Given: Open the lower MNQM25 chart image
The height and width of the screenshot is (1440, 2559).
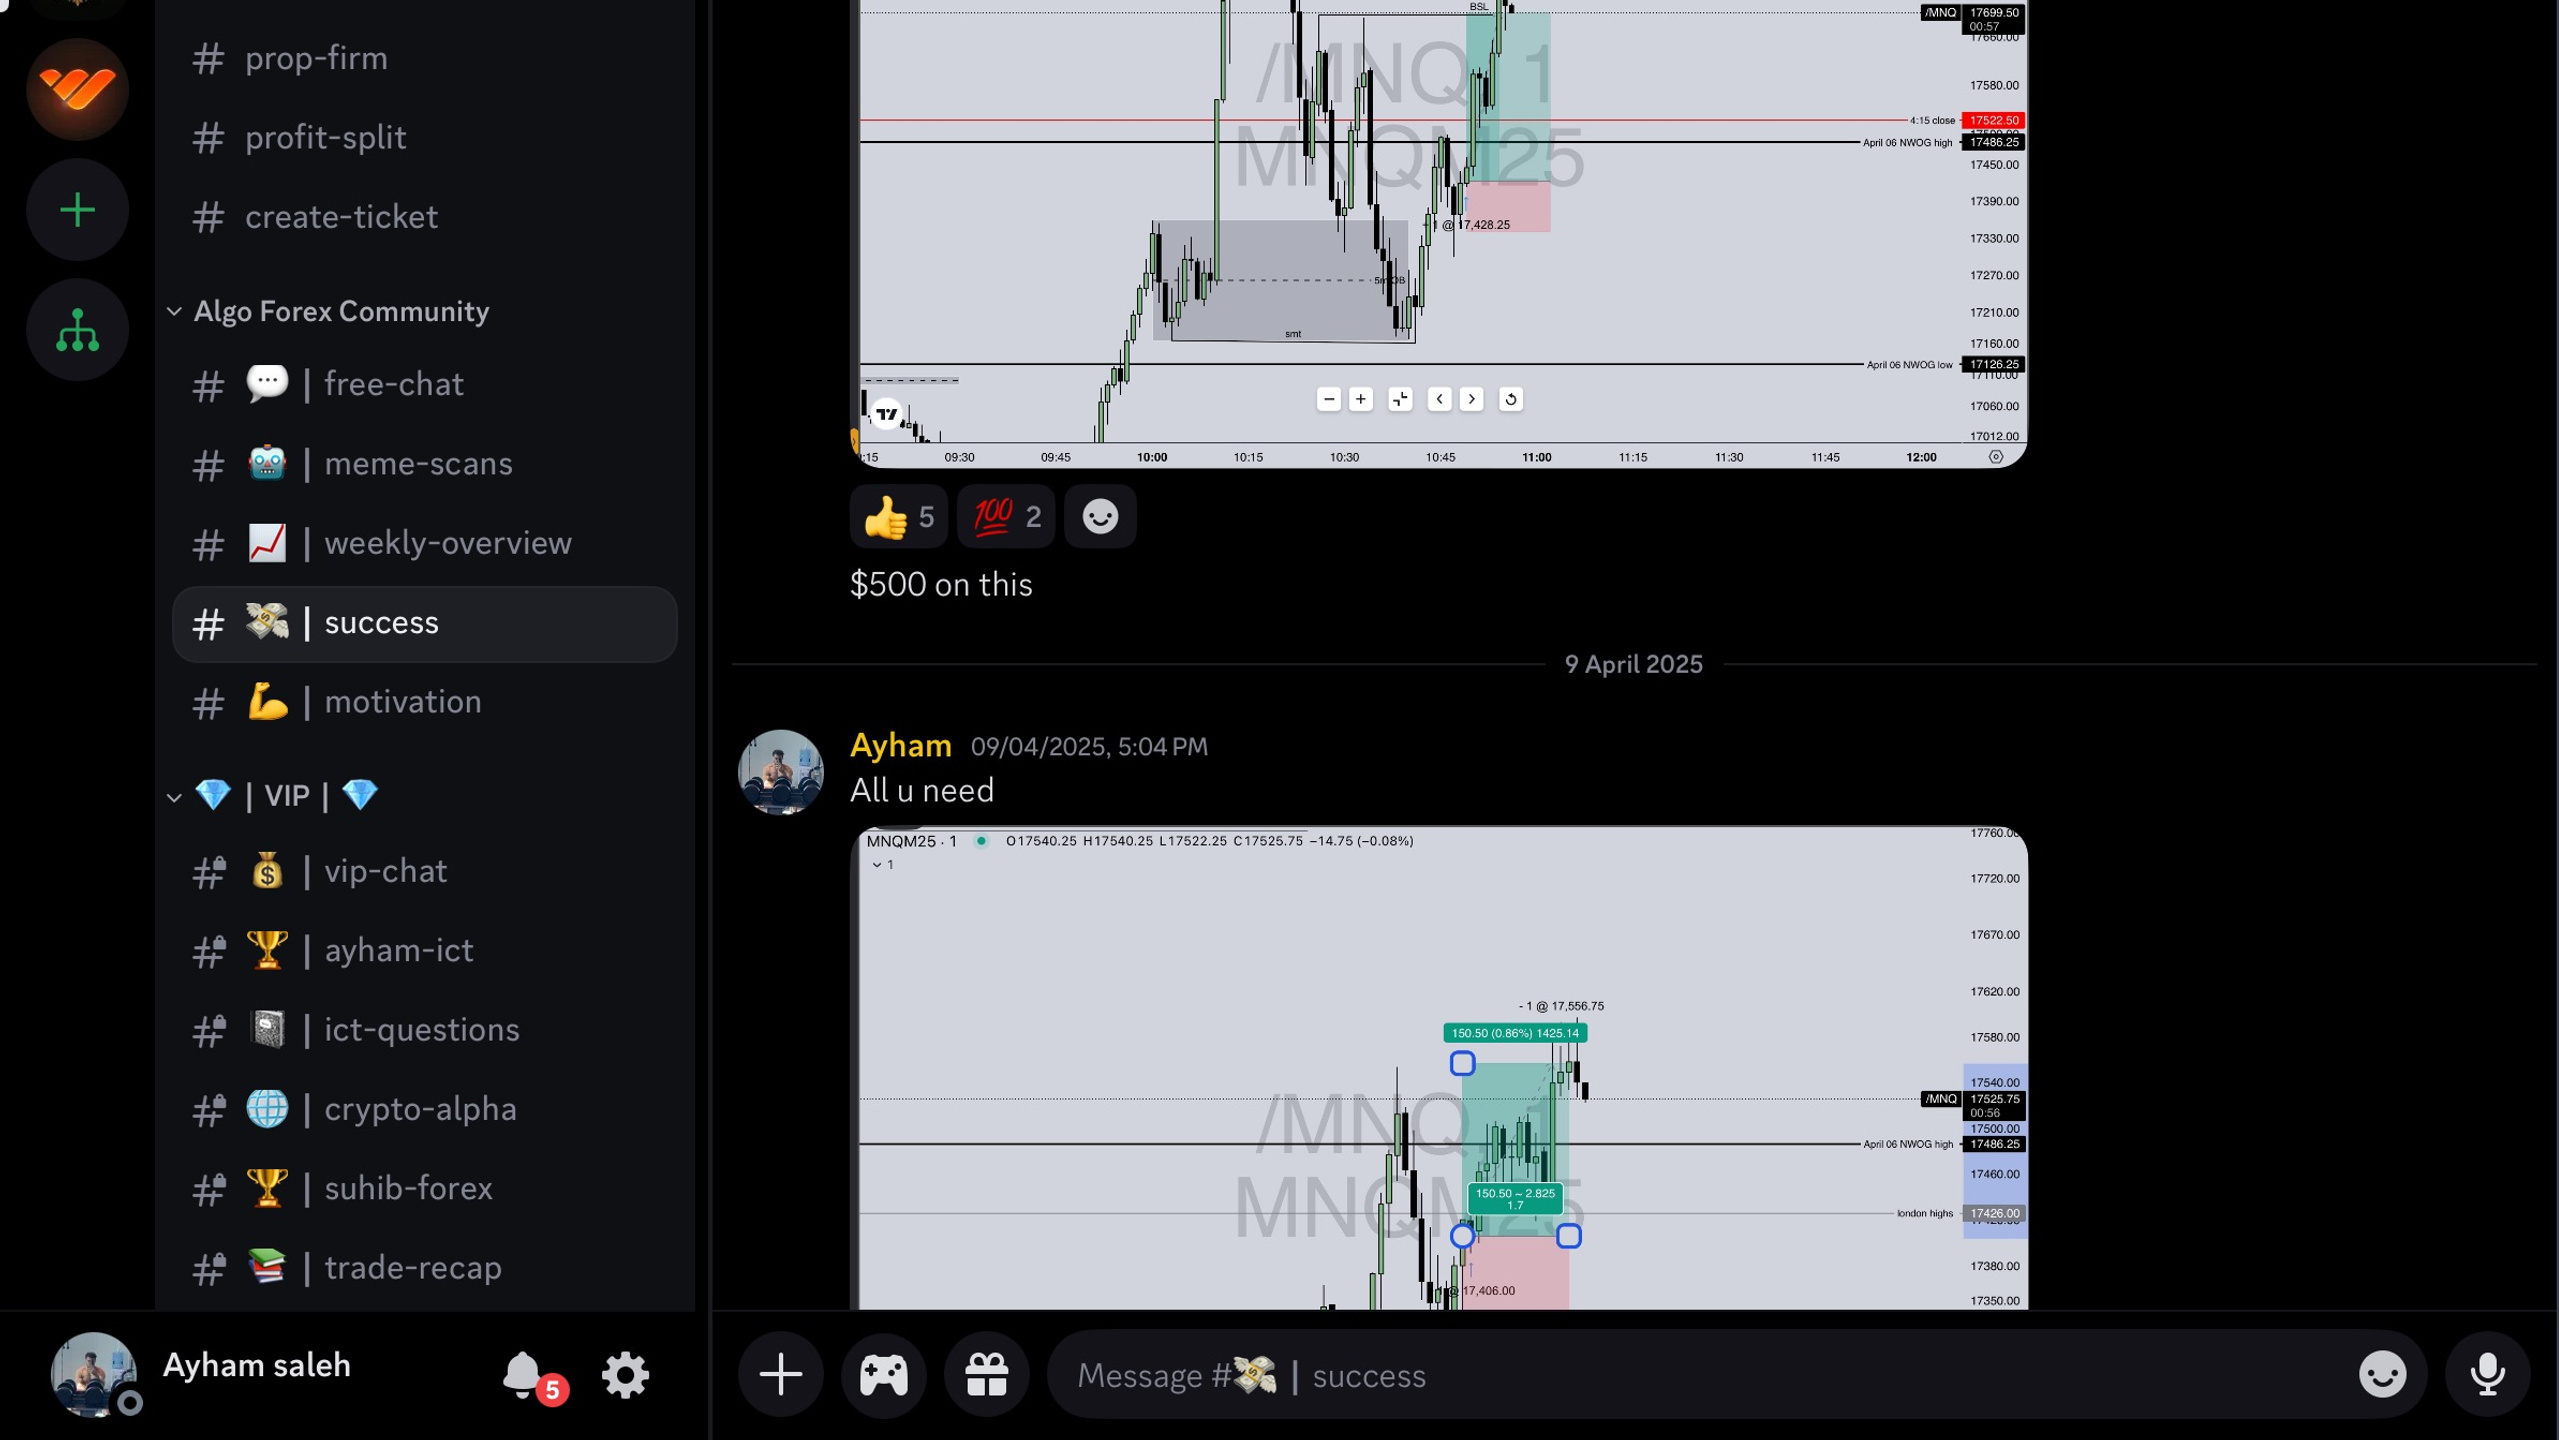Looking at the screenshot, I should (1439, 1068).
